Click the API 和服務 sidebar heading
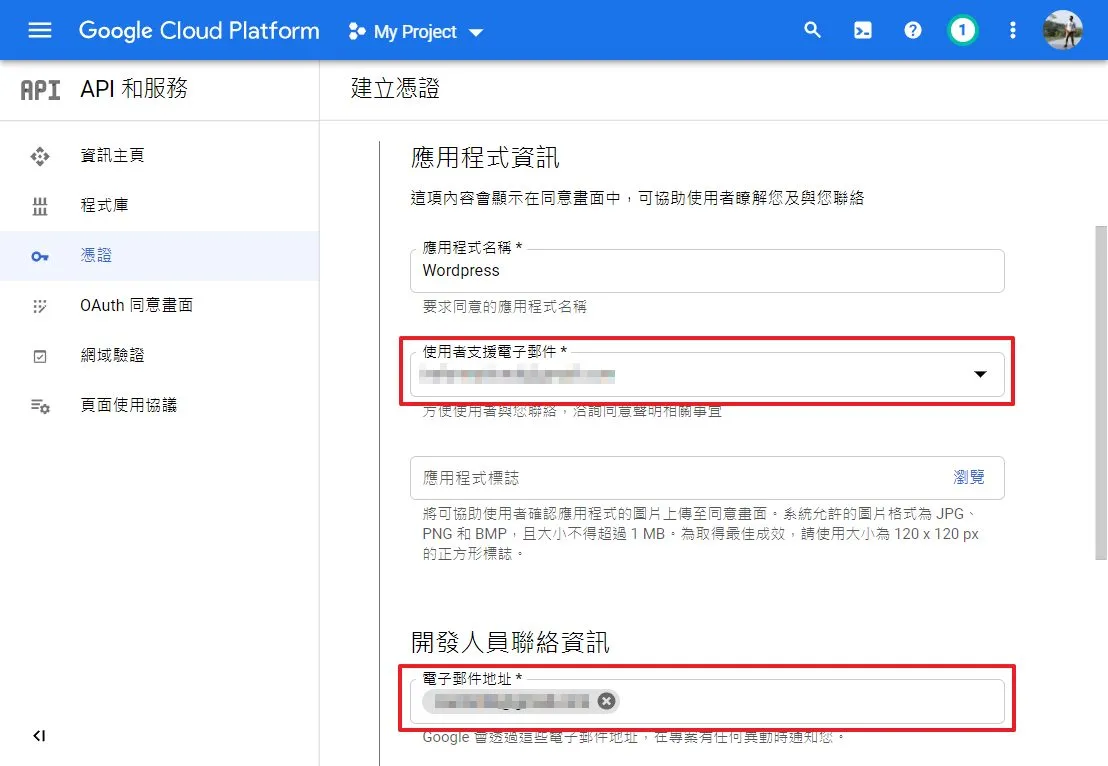The image size is (1108, 766). tap(134, 89)
